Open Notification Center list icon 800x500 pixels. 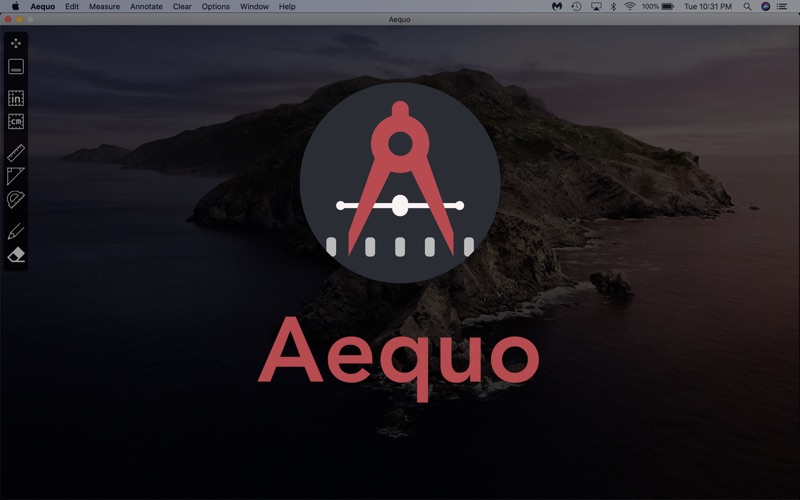(782, 7)
